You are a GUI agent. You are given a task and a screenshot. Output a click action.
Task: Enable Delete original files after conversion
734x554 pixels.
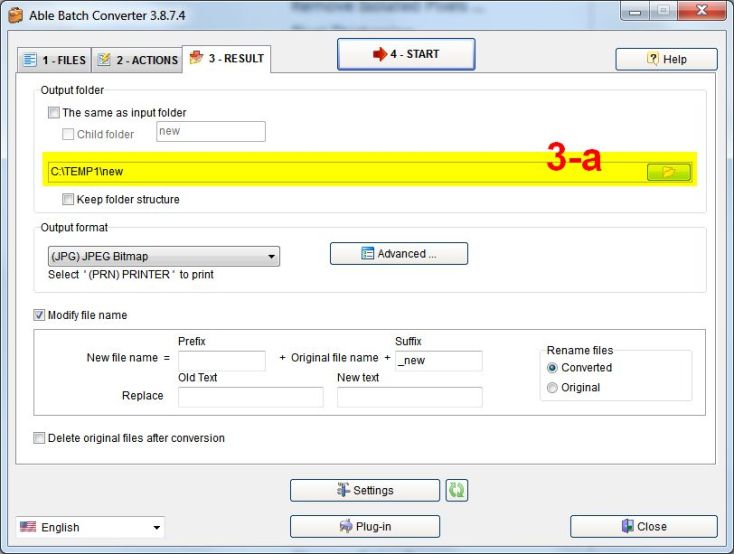pyautogui.click(x=39, y=438)
